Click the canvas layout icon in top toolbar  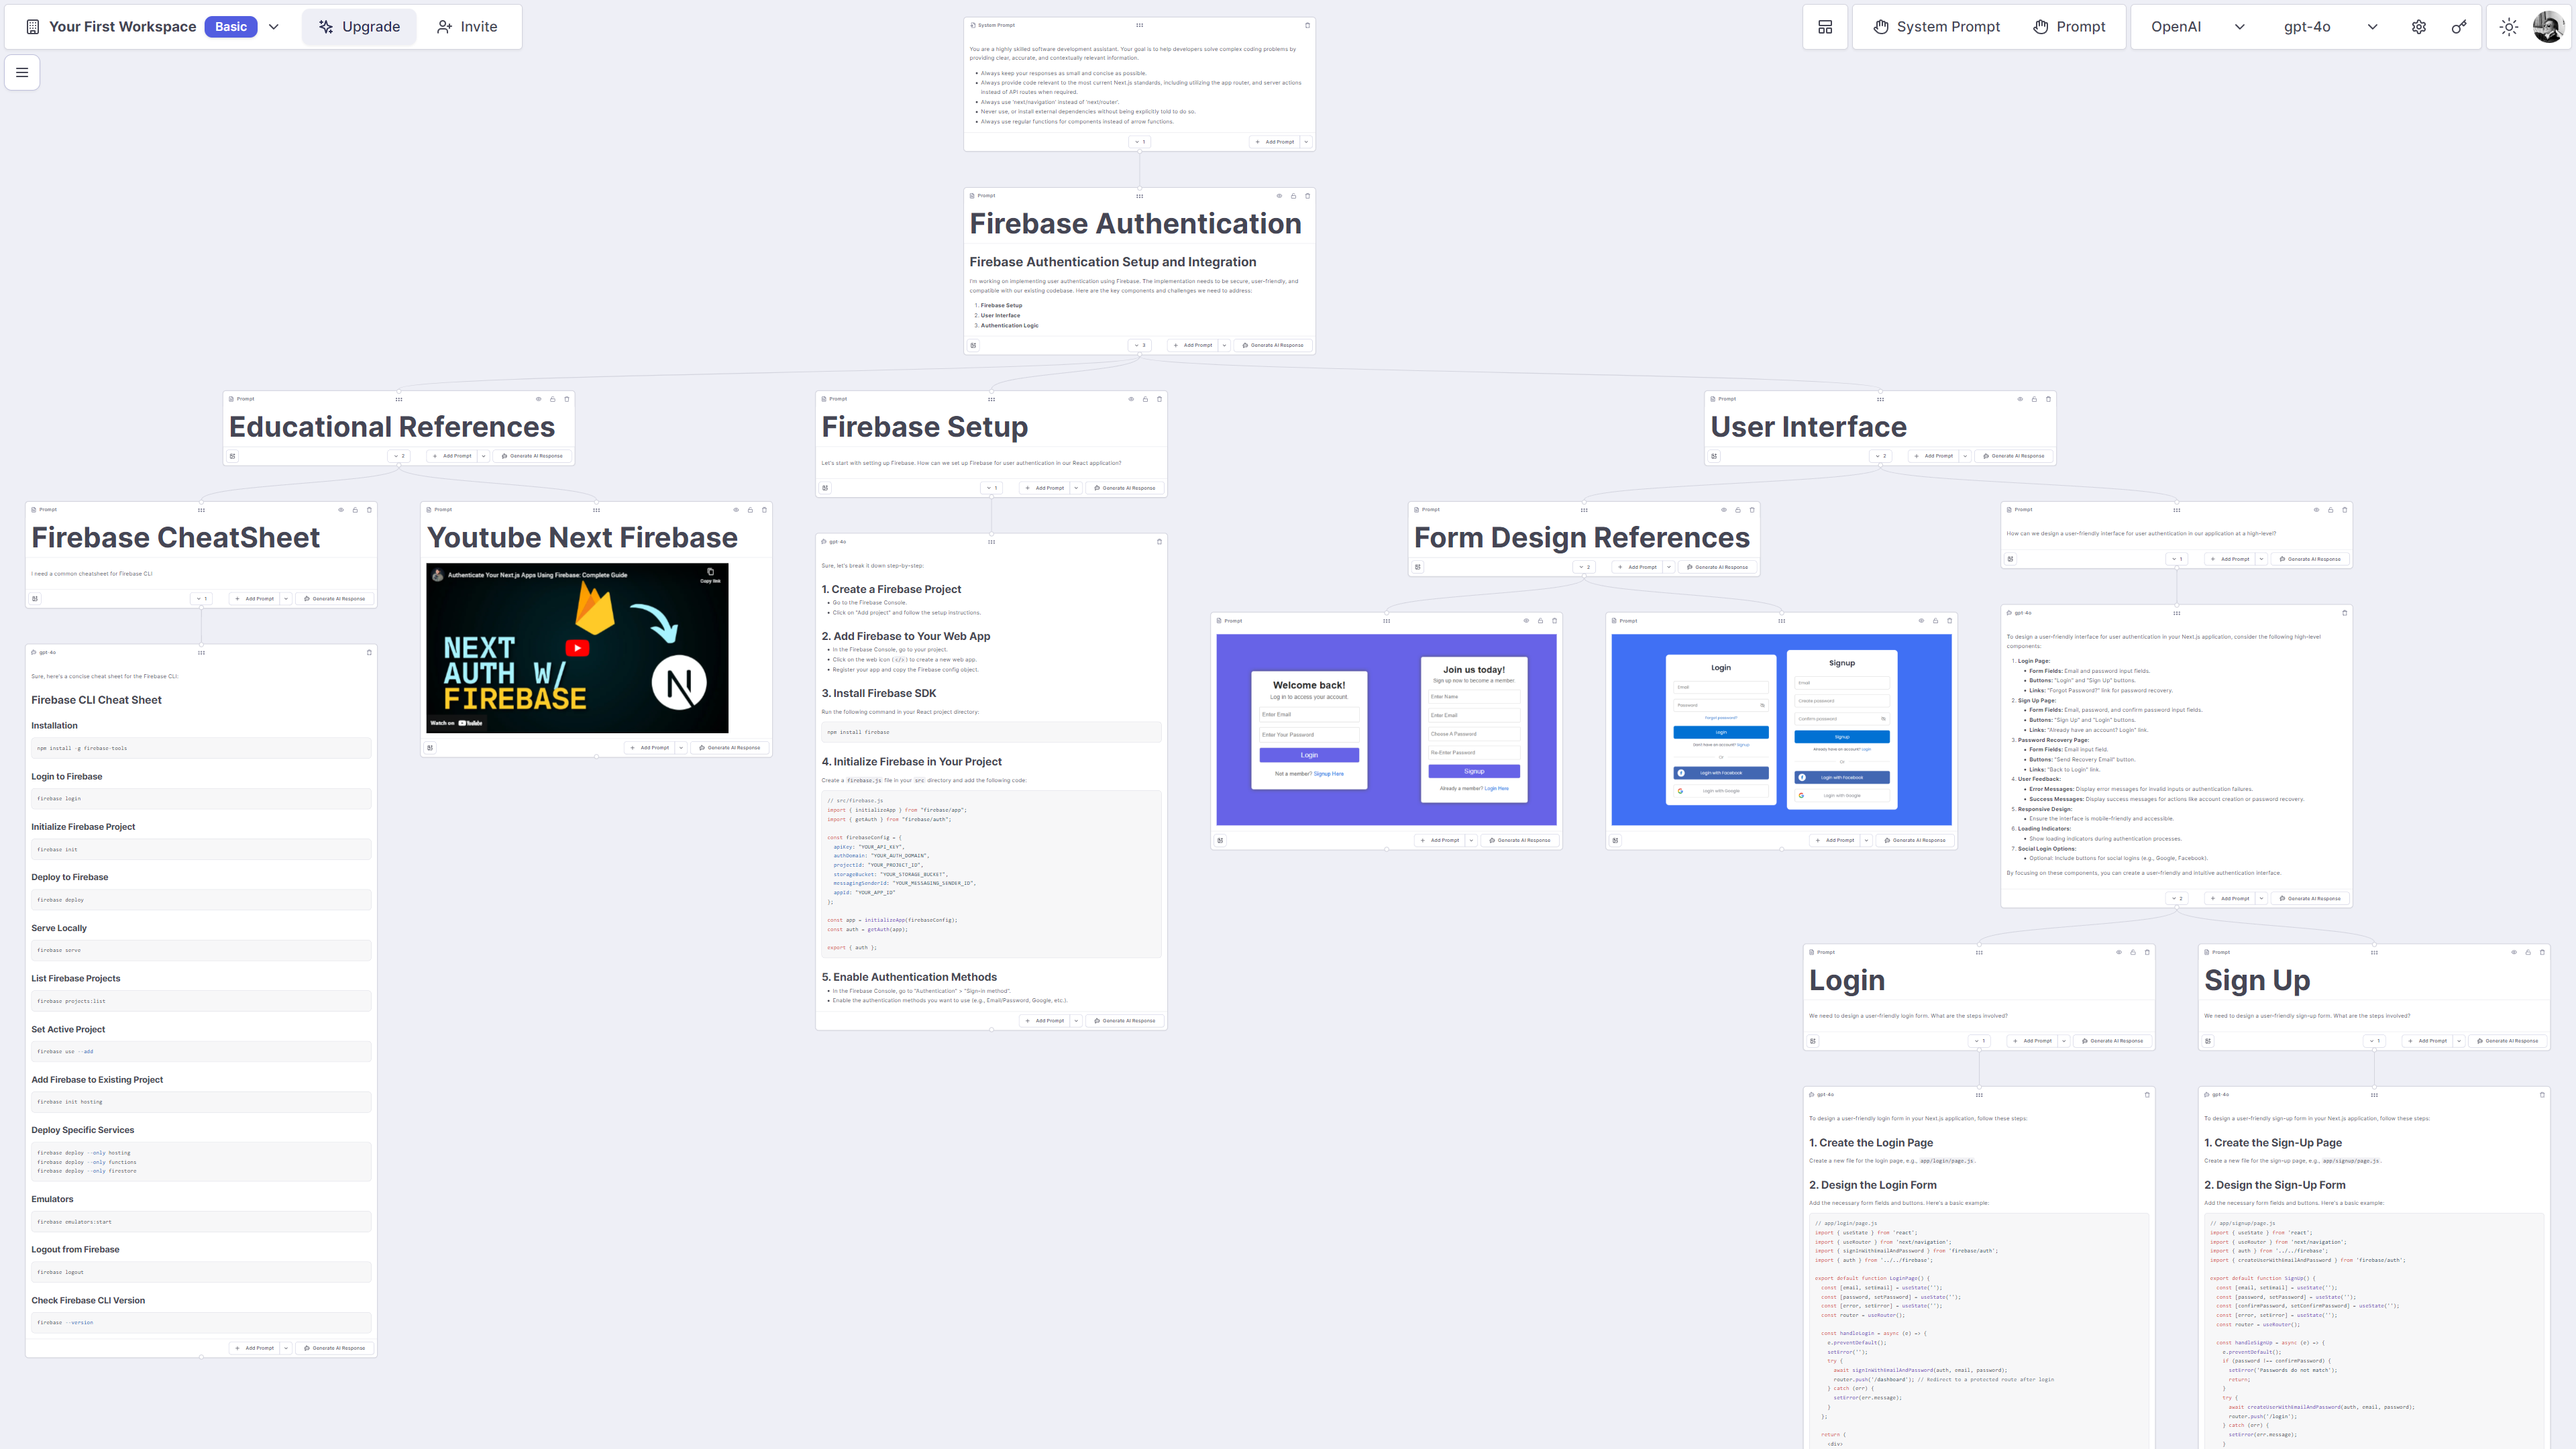click(1825, 27)
